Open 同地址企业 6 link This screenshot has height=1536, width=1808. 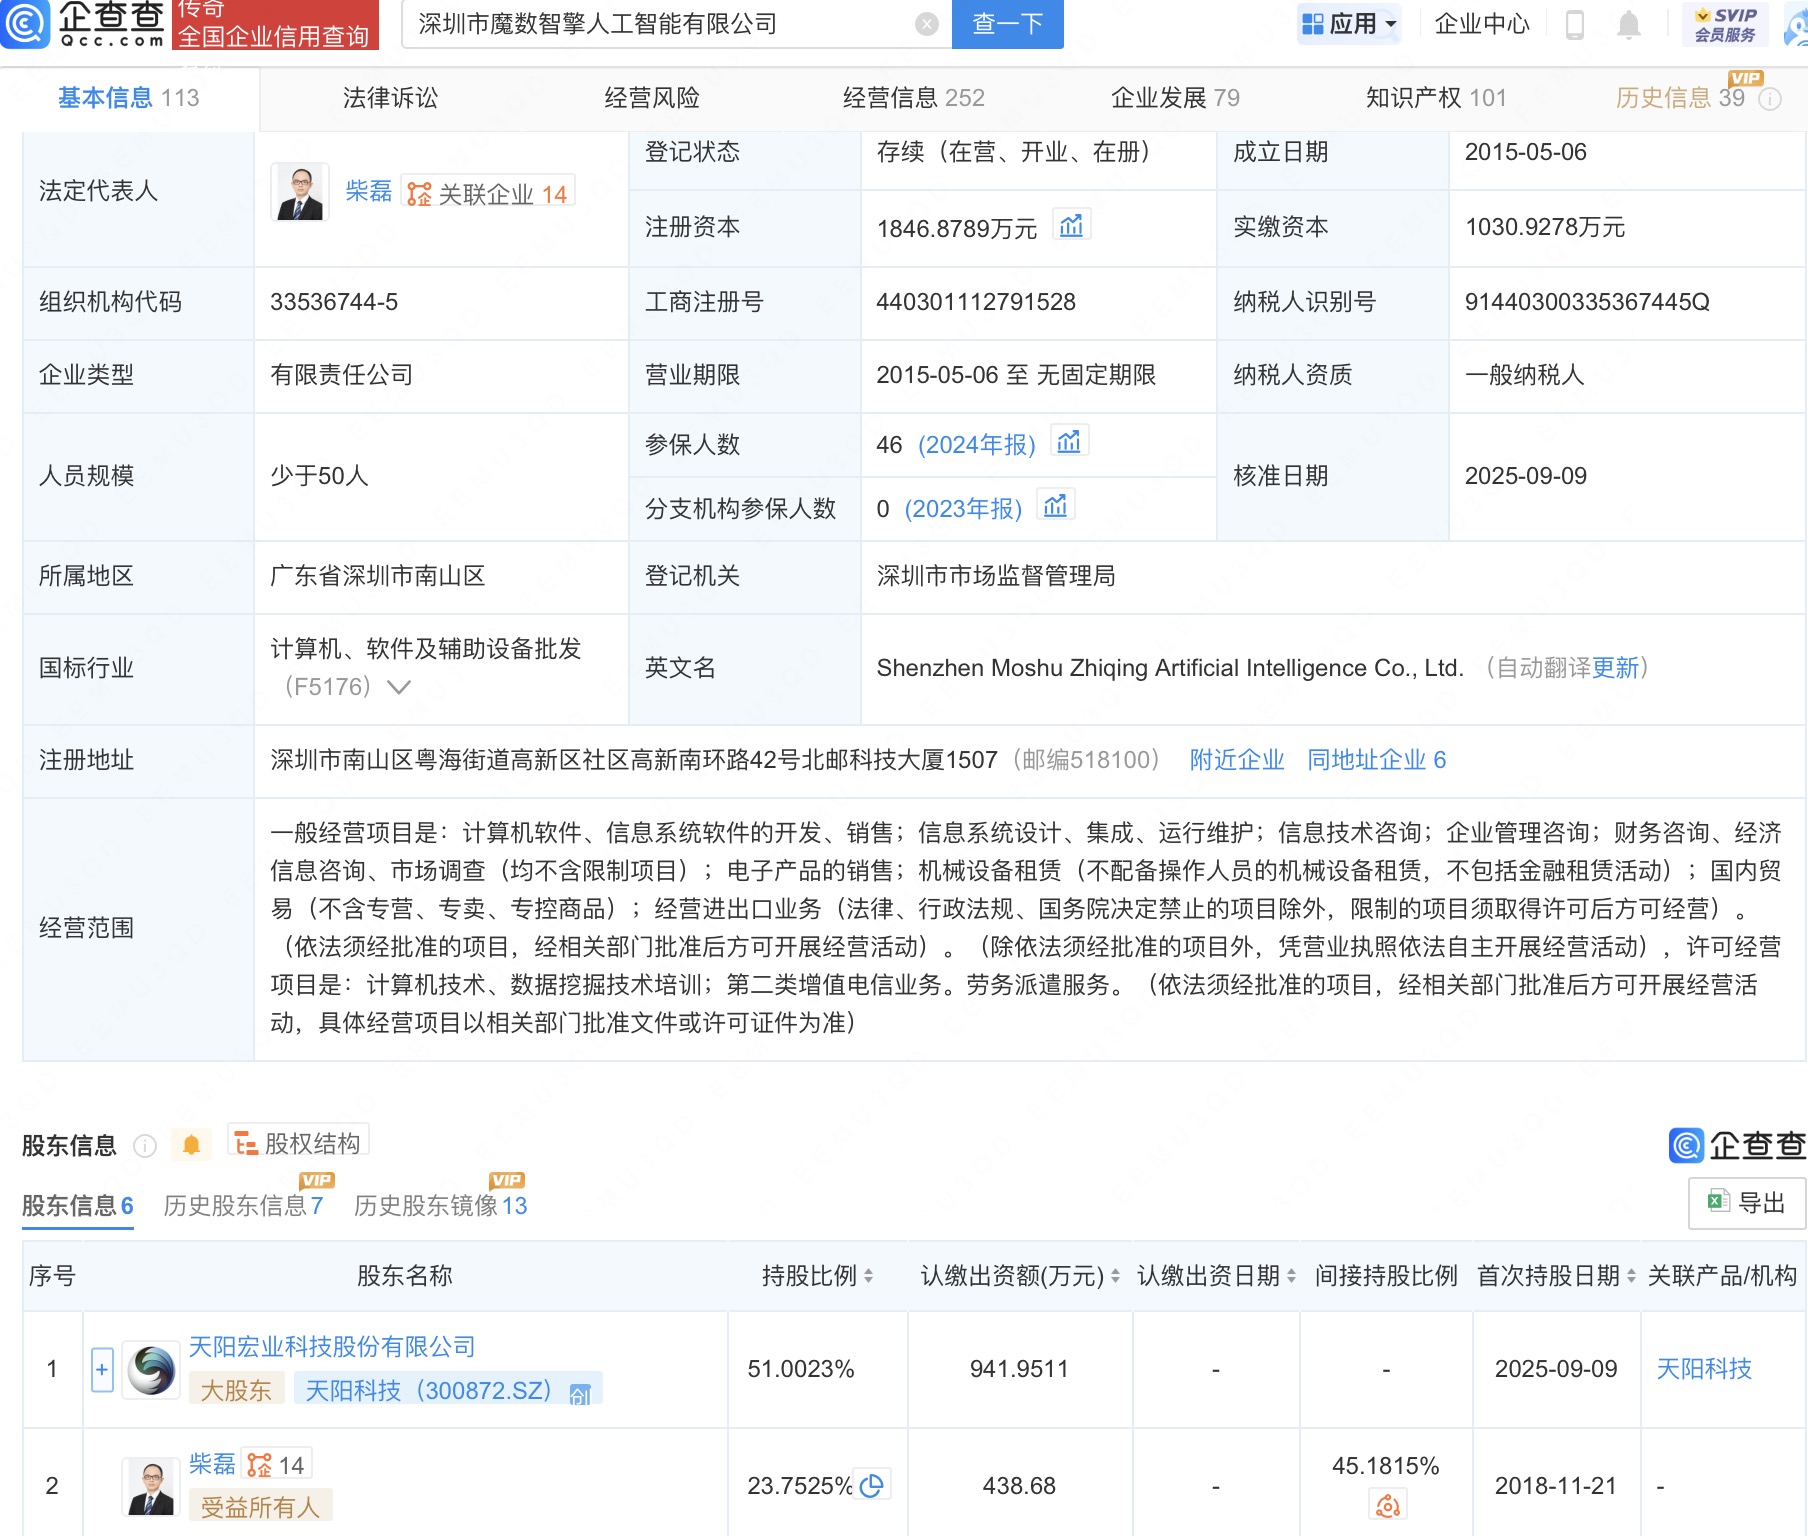[x=1376, y=760]
